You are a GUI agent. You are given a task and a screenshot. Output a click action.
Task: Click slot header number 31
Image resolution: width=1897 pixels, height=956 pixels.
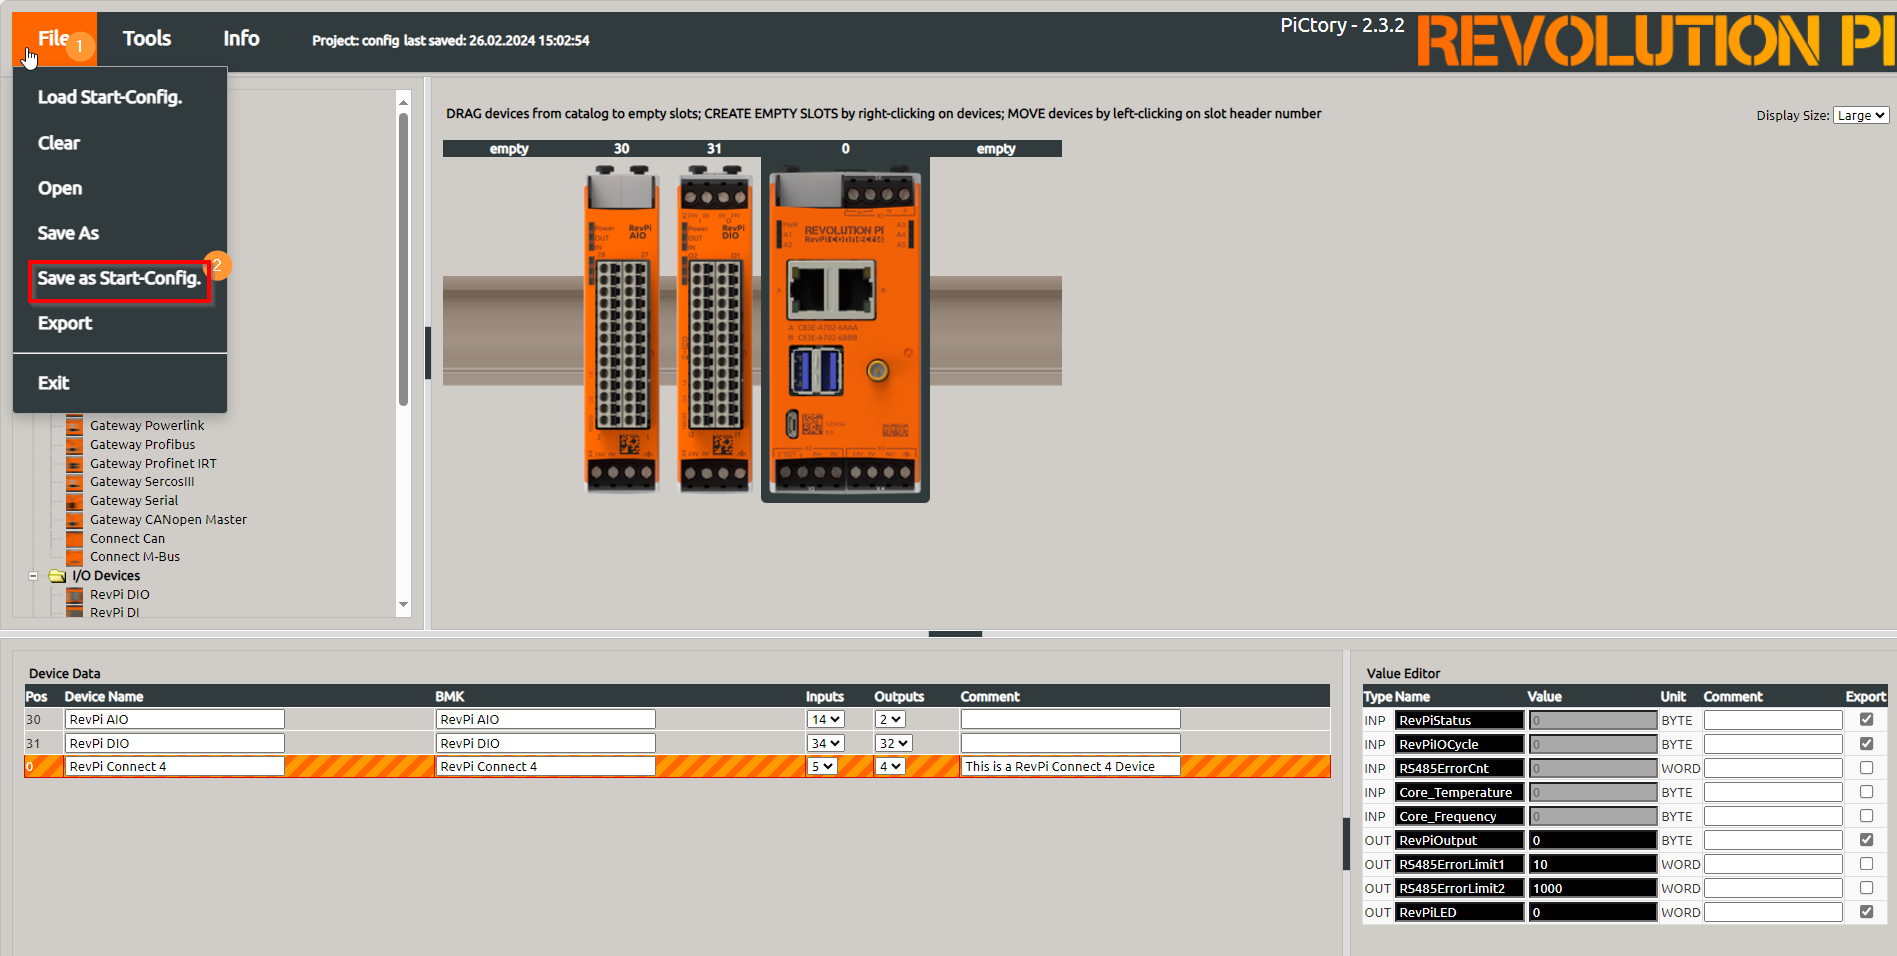(714, 148)
